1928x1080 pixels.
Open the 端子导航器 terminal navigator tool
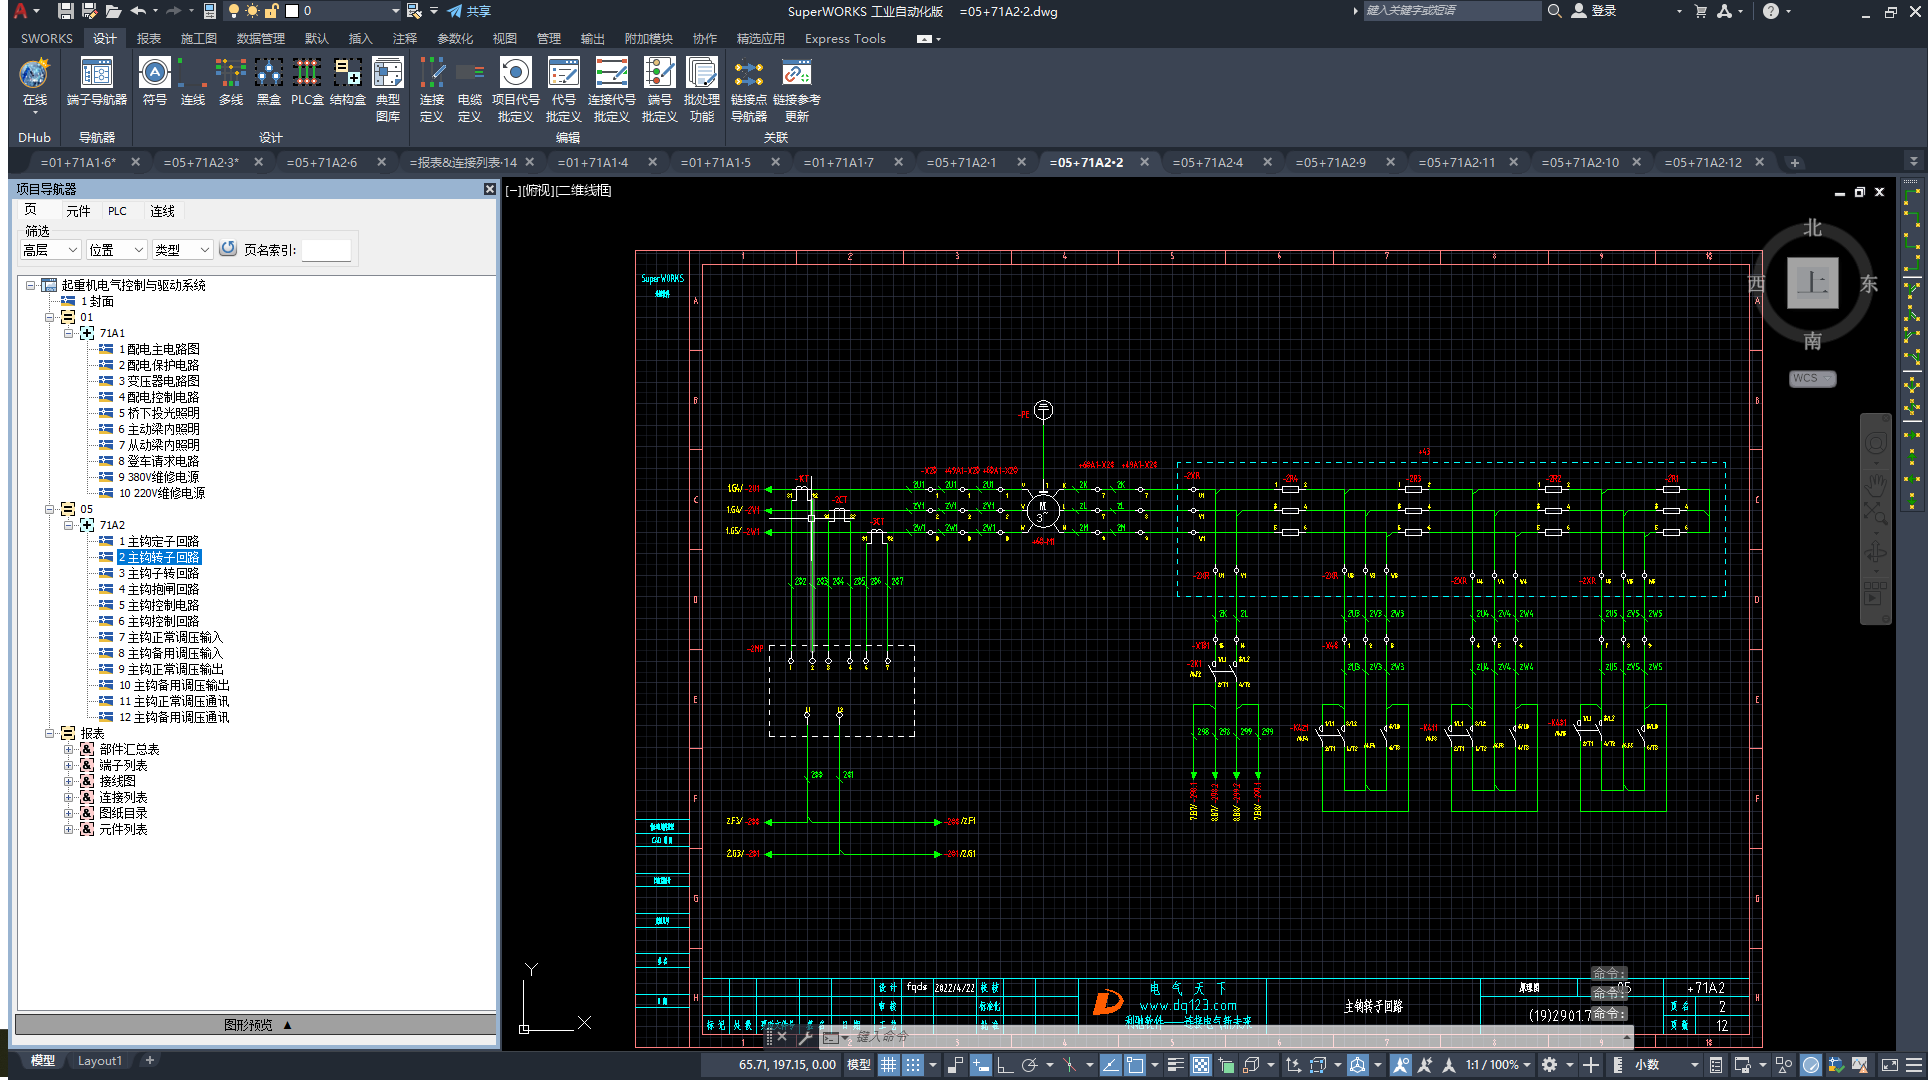[x=97, y=82]
